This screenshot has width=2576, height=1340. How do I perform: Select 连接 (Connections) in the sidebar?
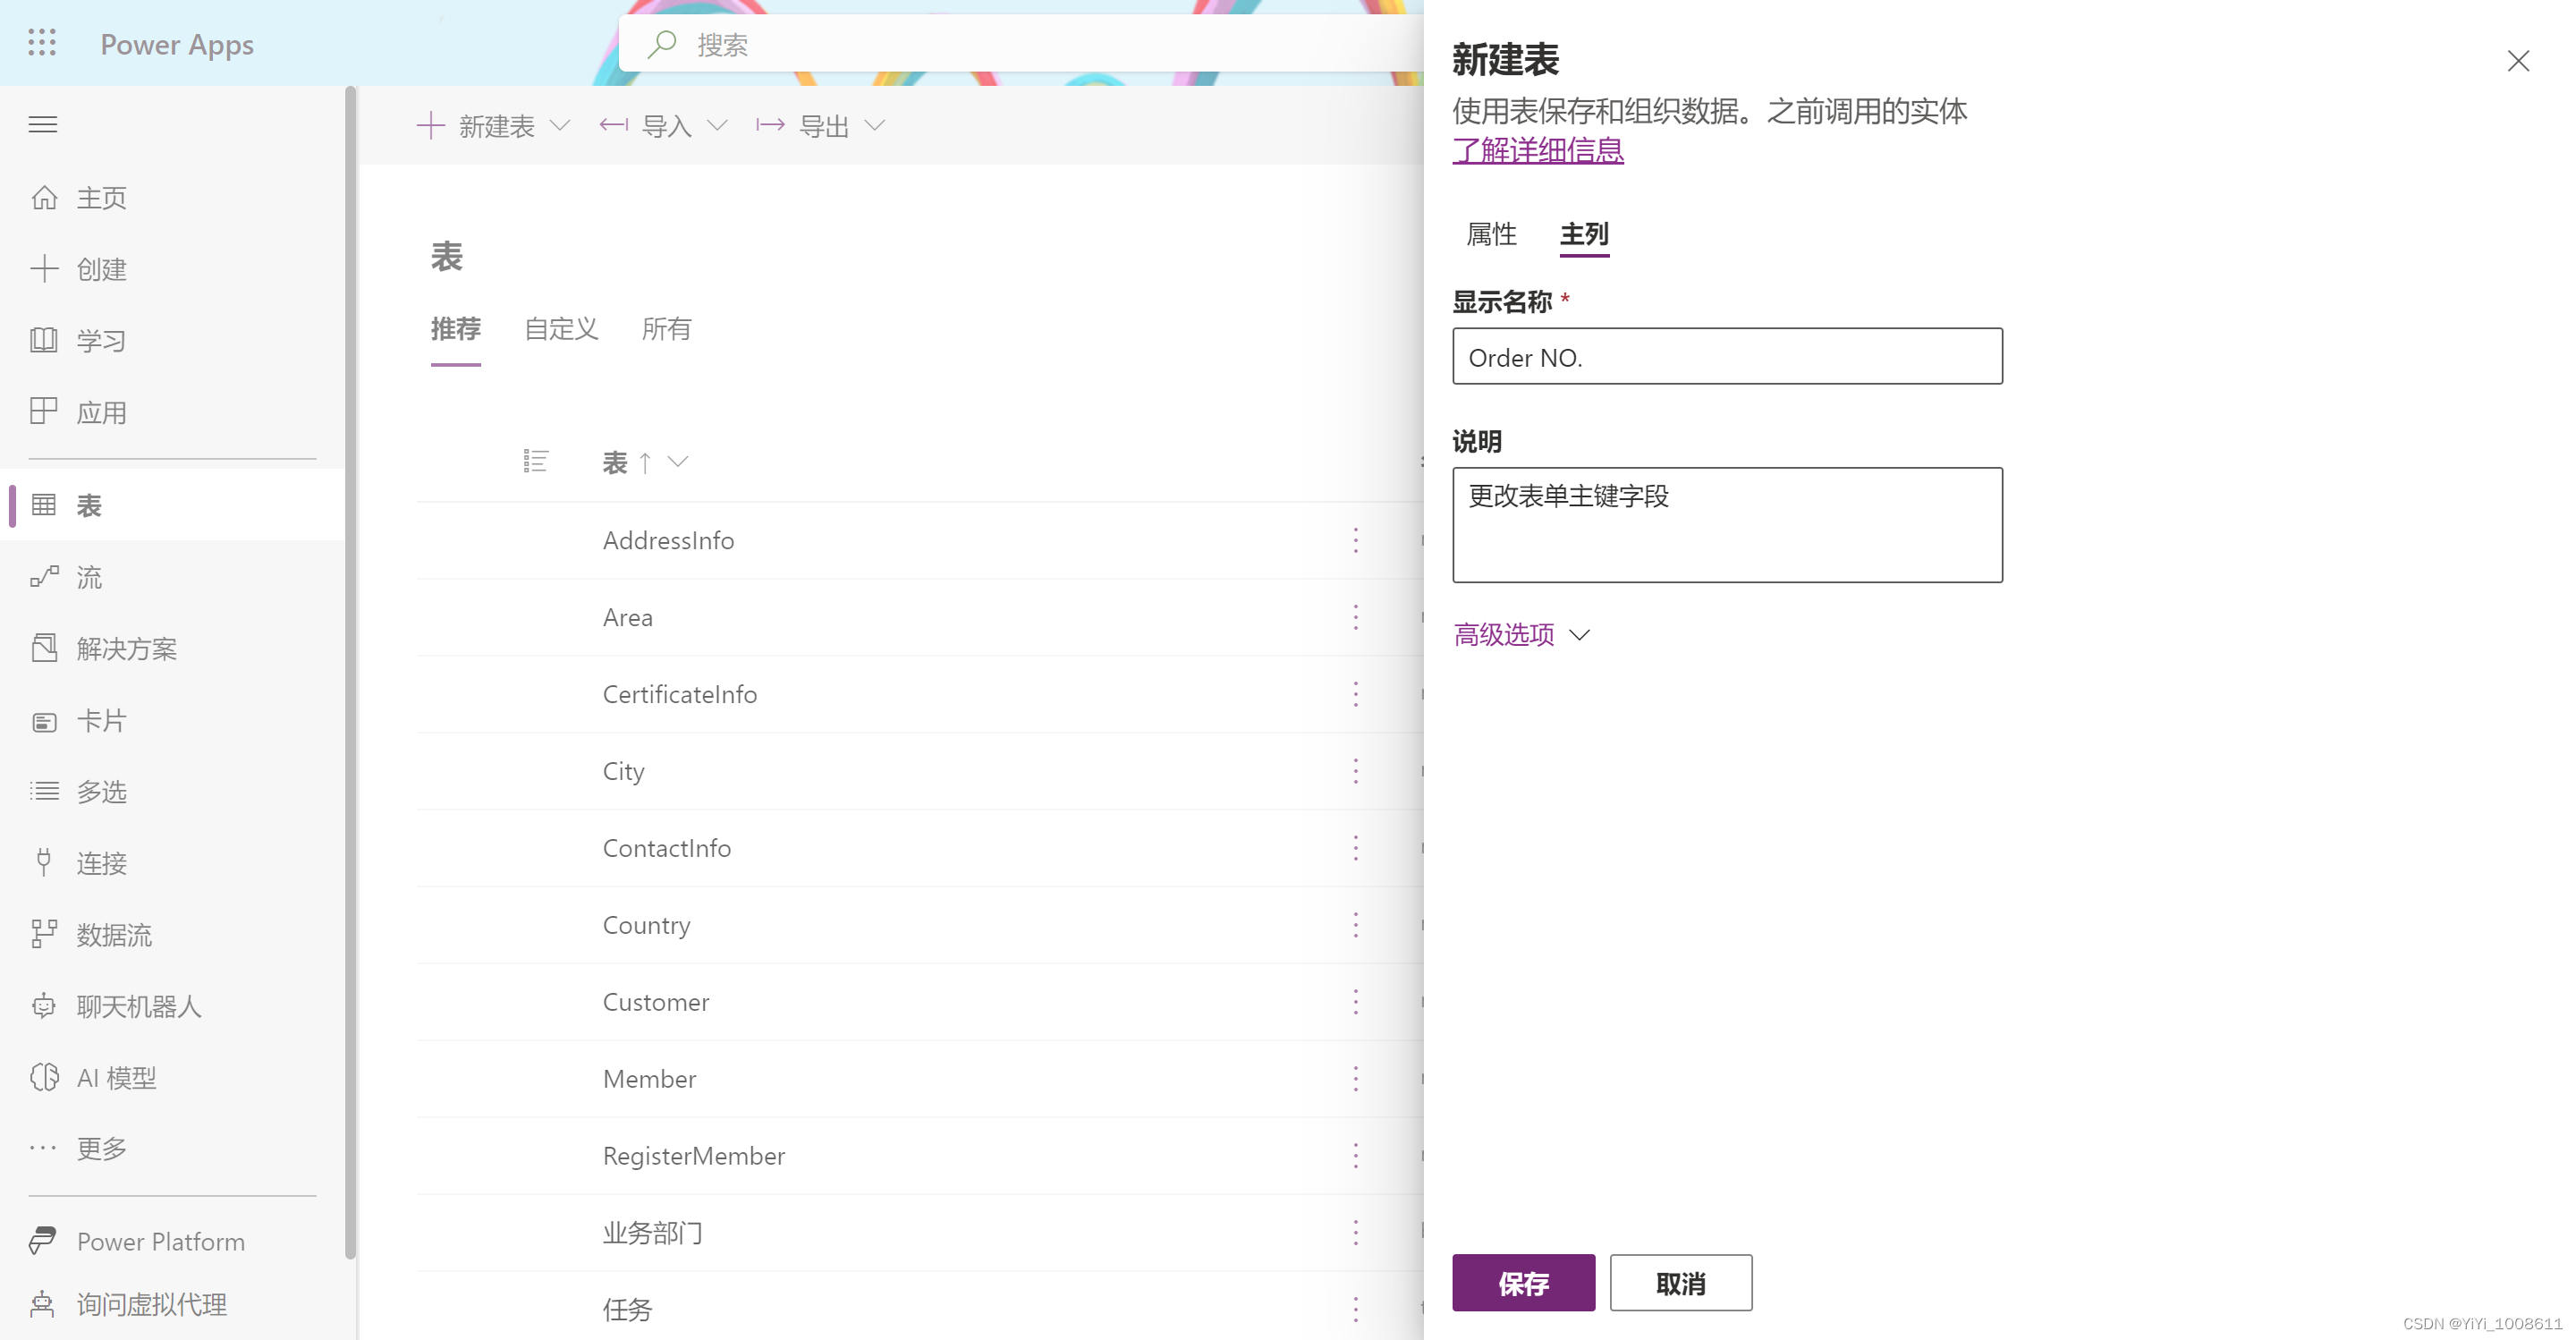(x=100, y=862)
